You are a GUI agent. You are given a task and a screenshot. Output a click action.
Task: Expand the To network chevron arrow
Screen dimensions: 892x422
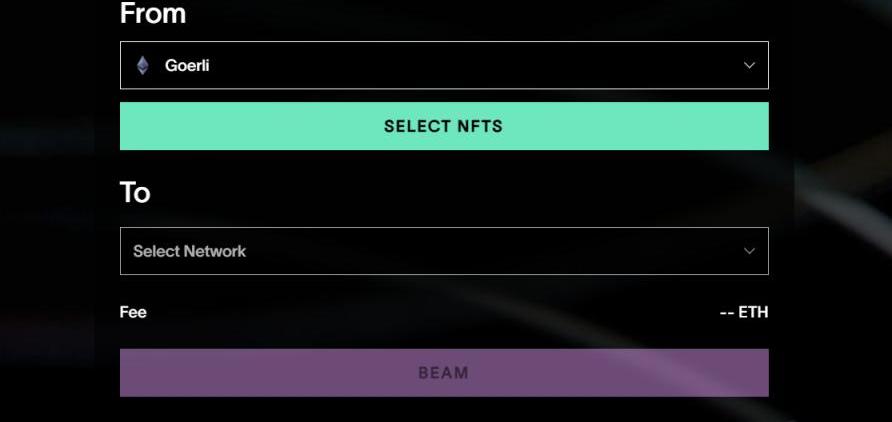[749, 251]
